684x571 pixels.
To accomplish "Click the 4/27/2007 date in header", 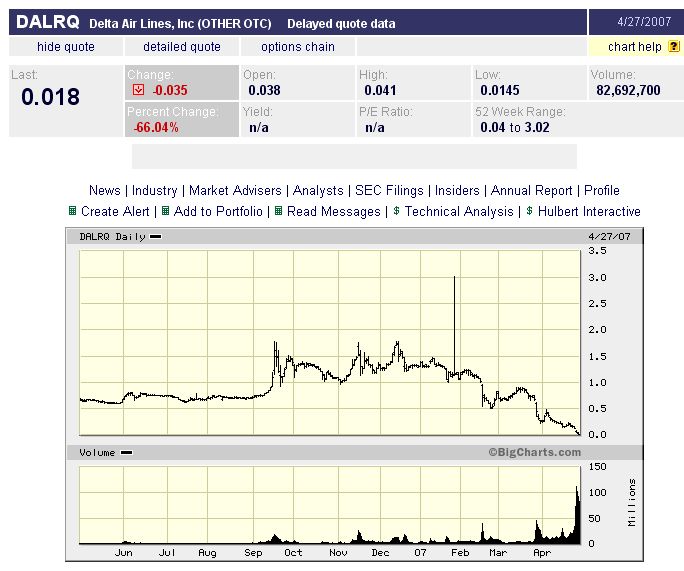I will [x=644, y=22].
